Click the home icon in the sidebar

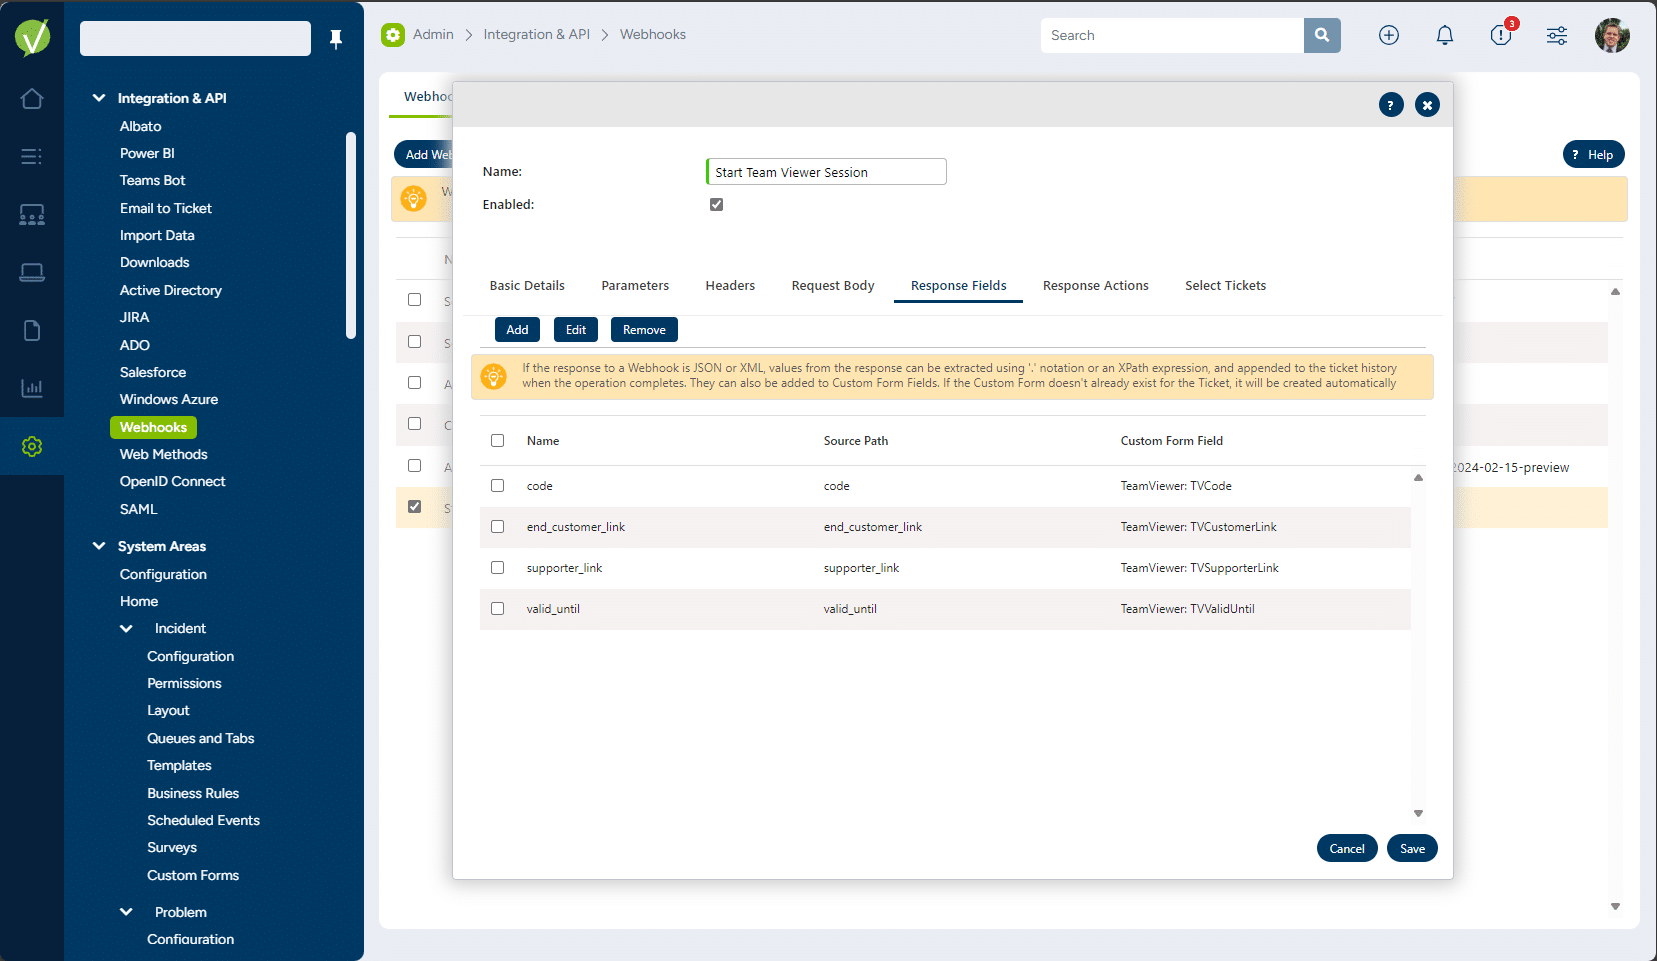click(32, 99)
